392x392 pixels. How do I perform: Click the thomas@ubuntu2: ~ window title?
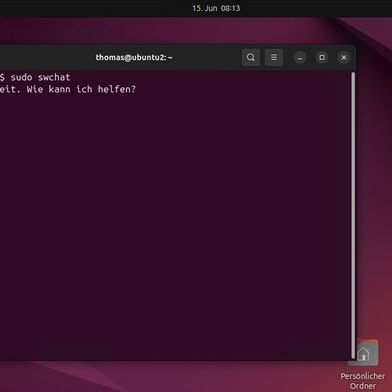pos(134,57)
